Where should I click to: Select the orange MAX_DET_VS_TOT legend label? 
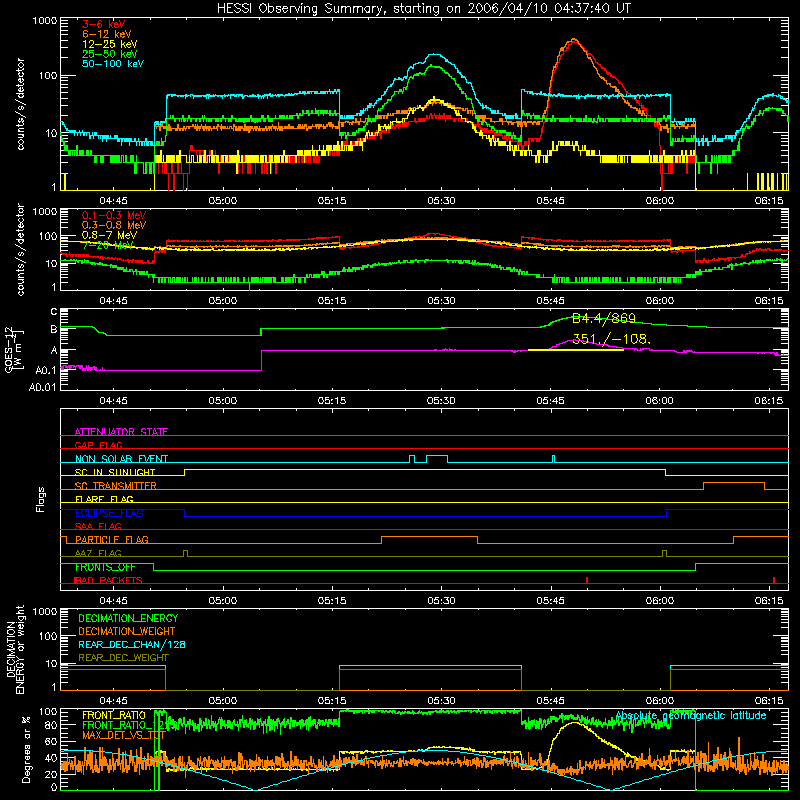tap(123, 735)
